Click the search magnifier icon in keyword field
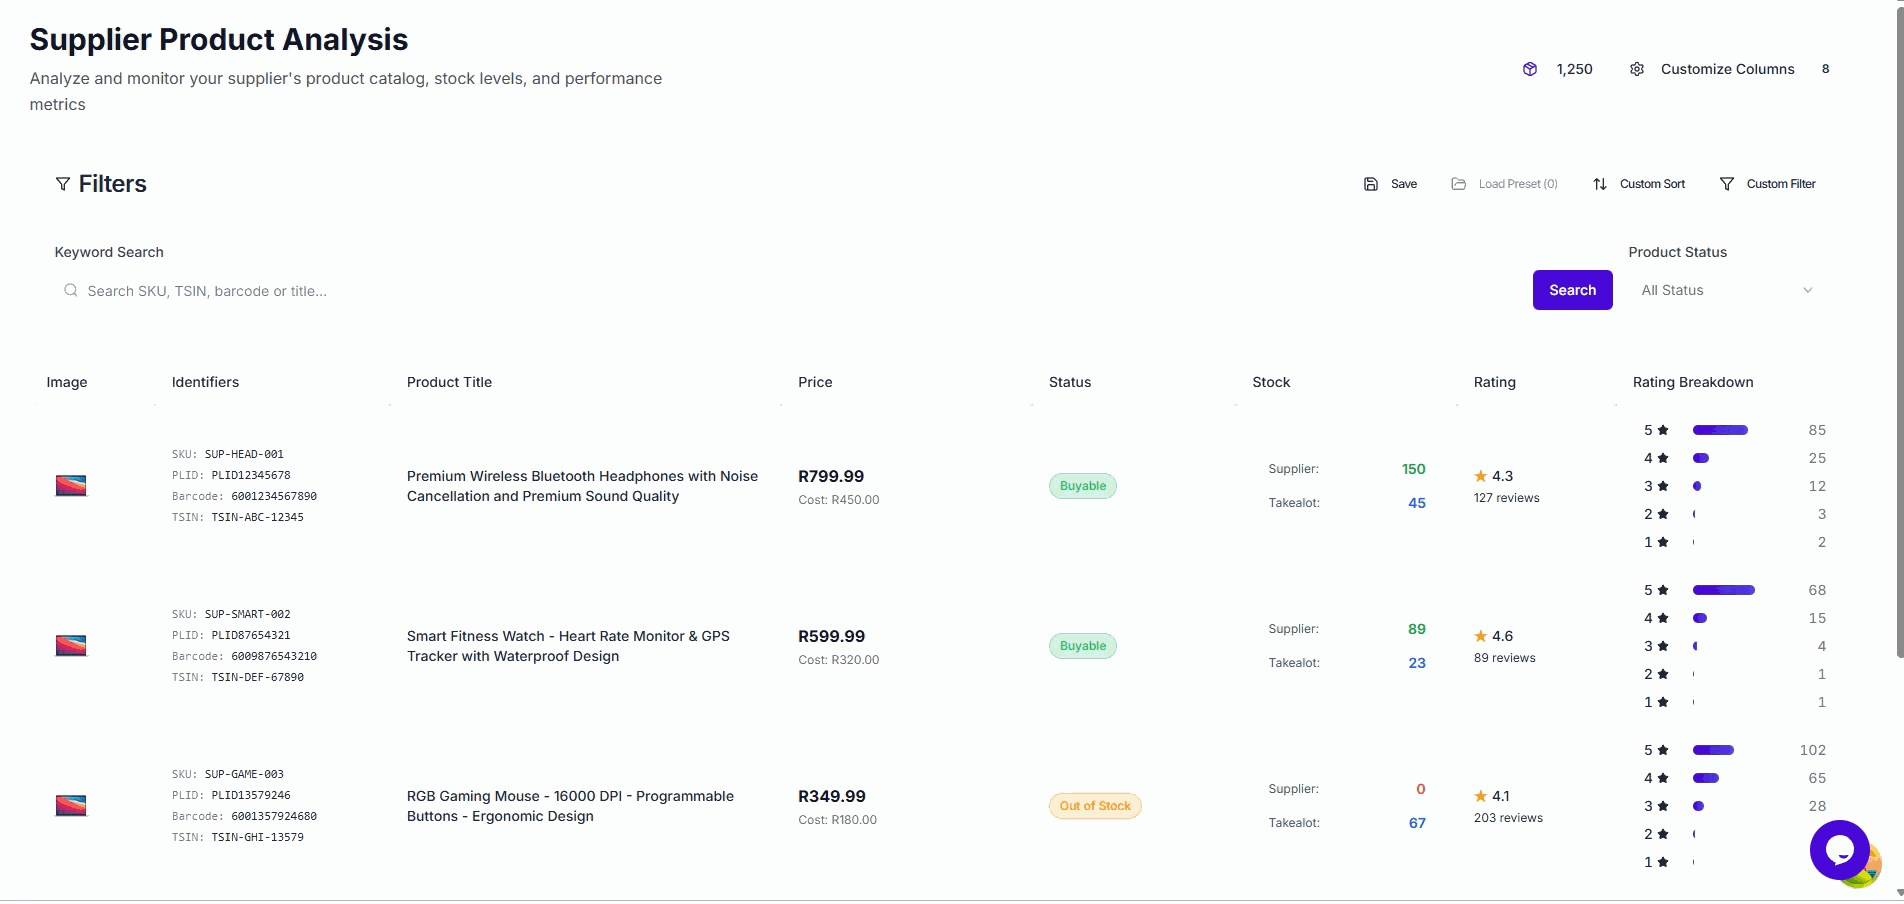The image size is (1904, 904). pyautogui.click(x=71, y=290)
